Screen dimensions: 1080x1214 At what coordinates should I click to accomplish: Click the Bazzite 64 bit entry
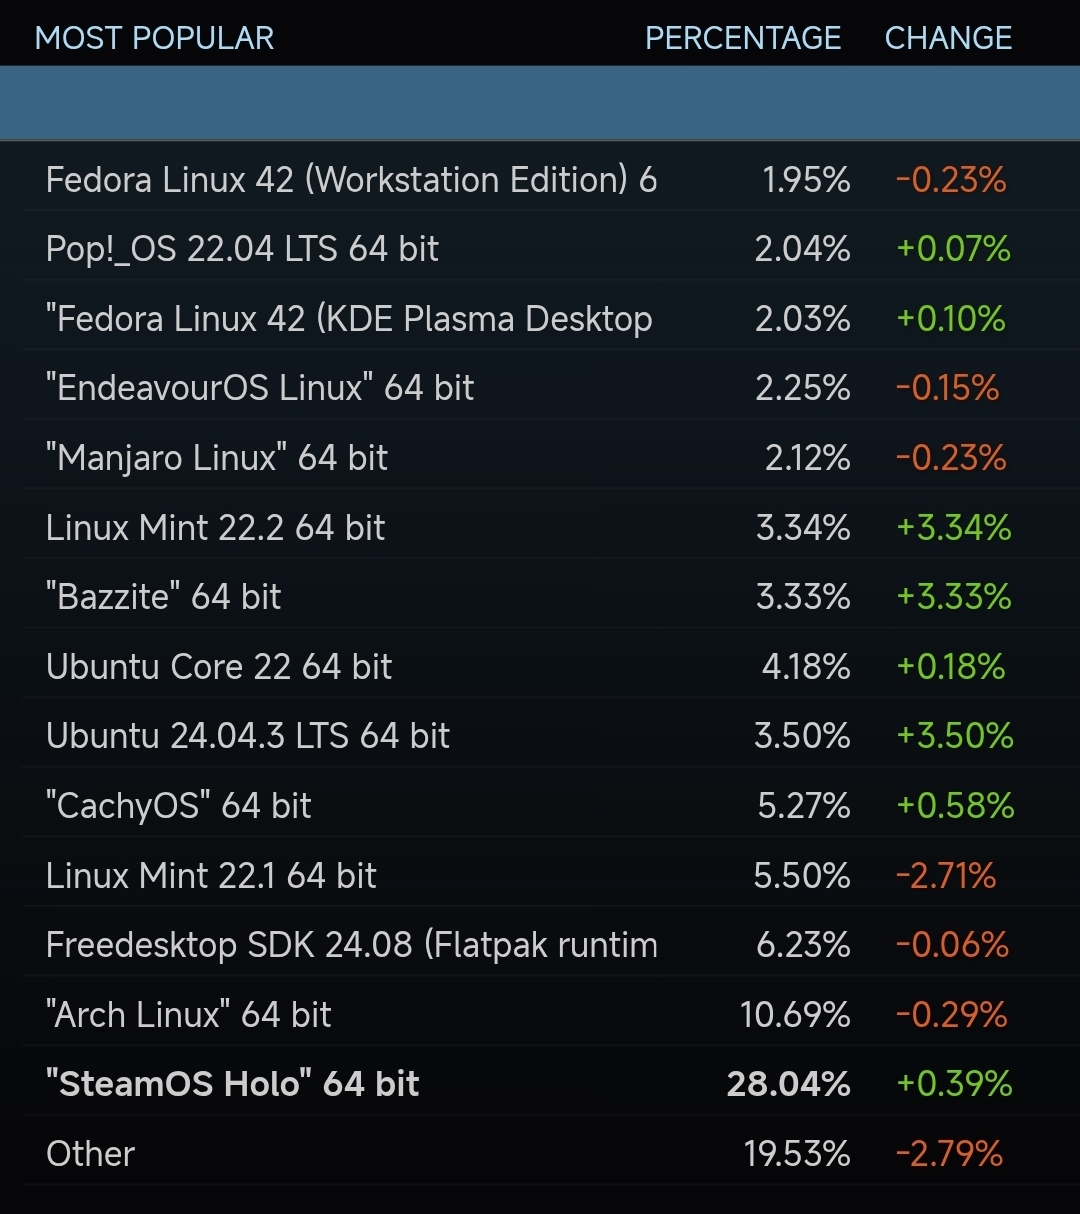point(163,597)
